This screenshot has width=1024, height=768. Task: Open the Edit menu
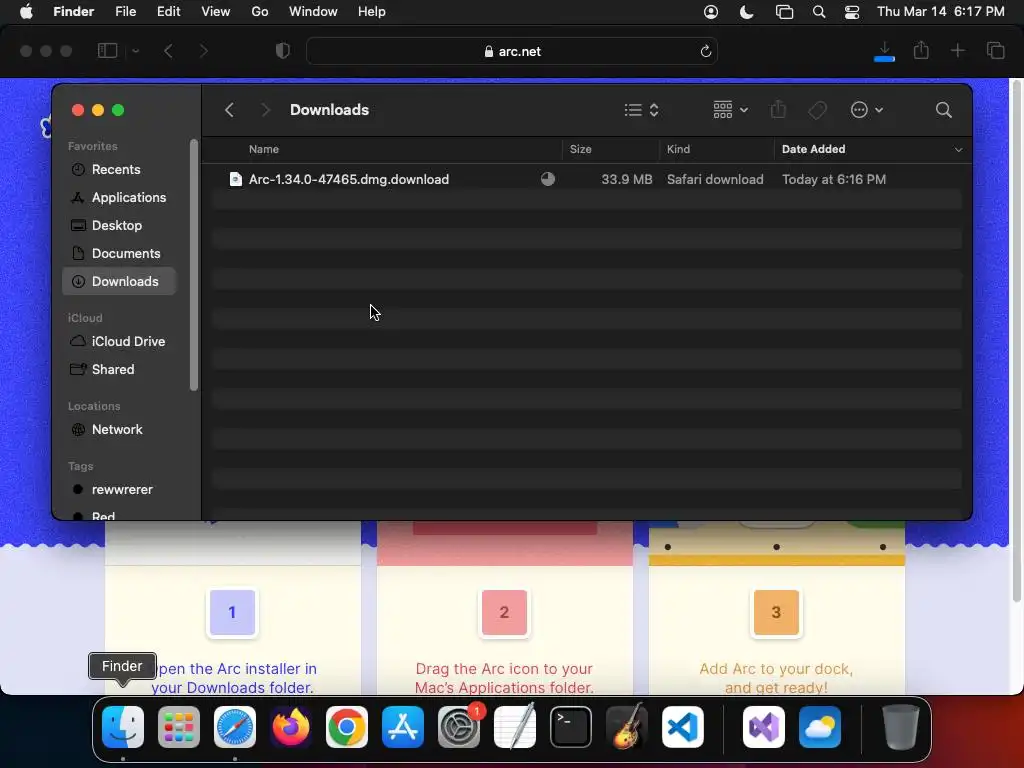click(168, 12)
